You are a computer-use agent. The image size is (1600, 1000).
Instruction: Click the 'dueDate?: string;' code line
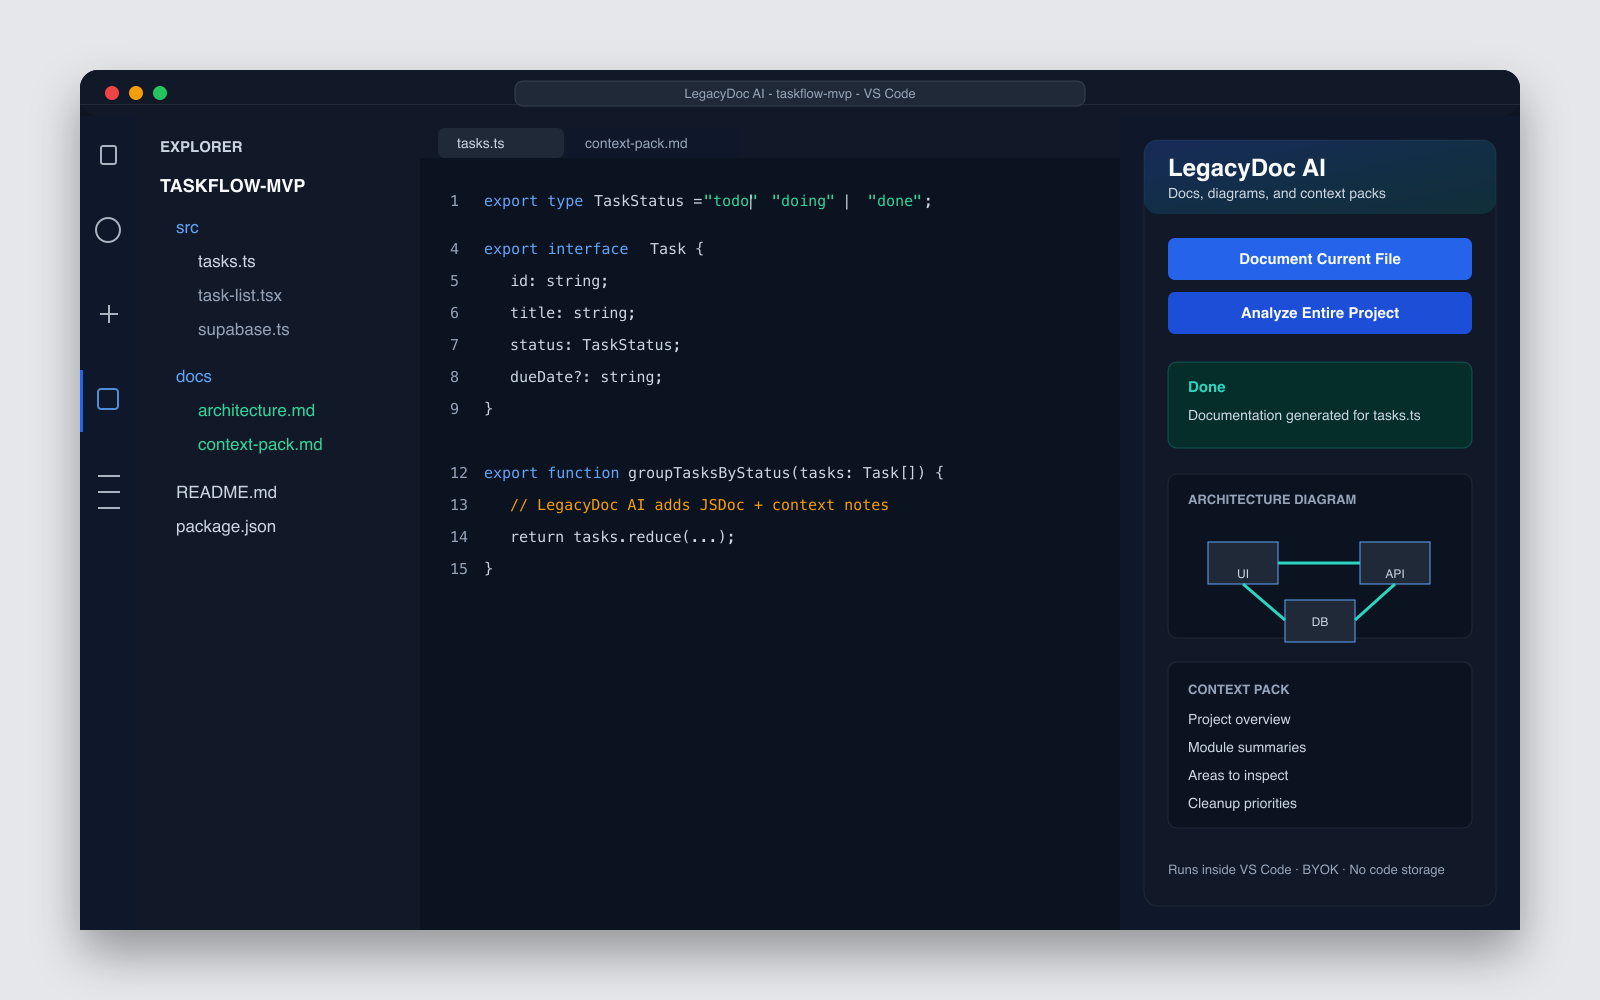(x=586, y=377)
